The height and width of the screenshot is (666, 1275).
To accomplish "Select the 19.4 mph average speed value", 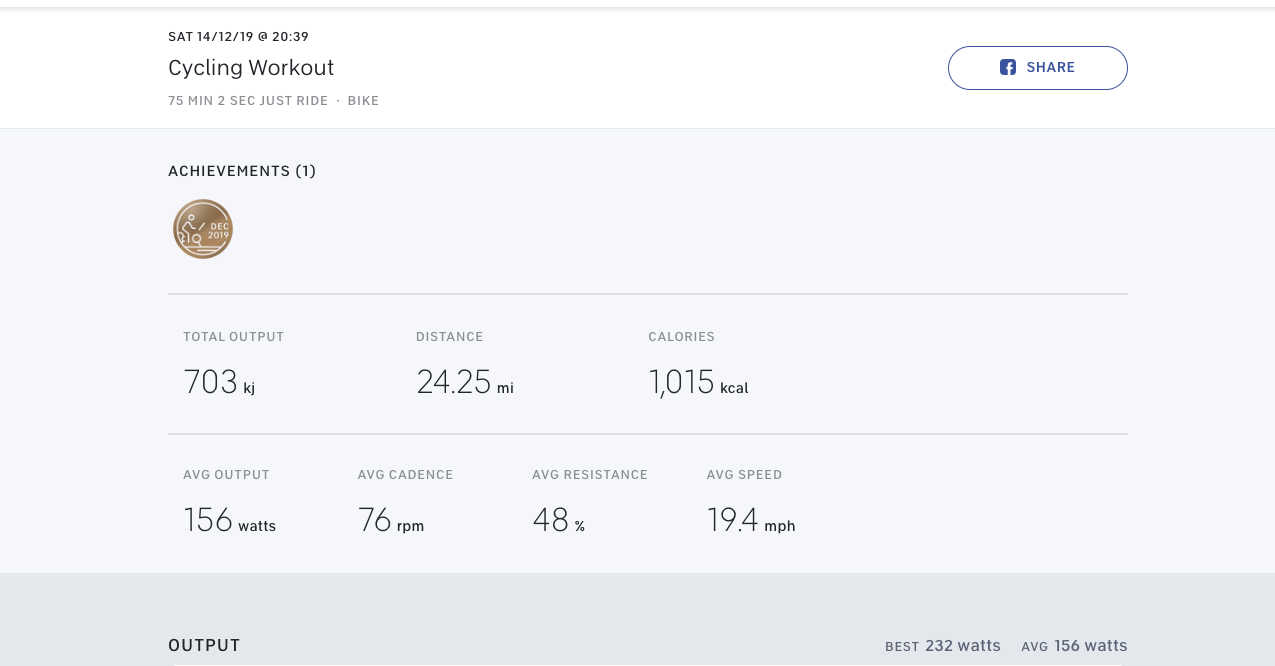I will 750,521.
